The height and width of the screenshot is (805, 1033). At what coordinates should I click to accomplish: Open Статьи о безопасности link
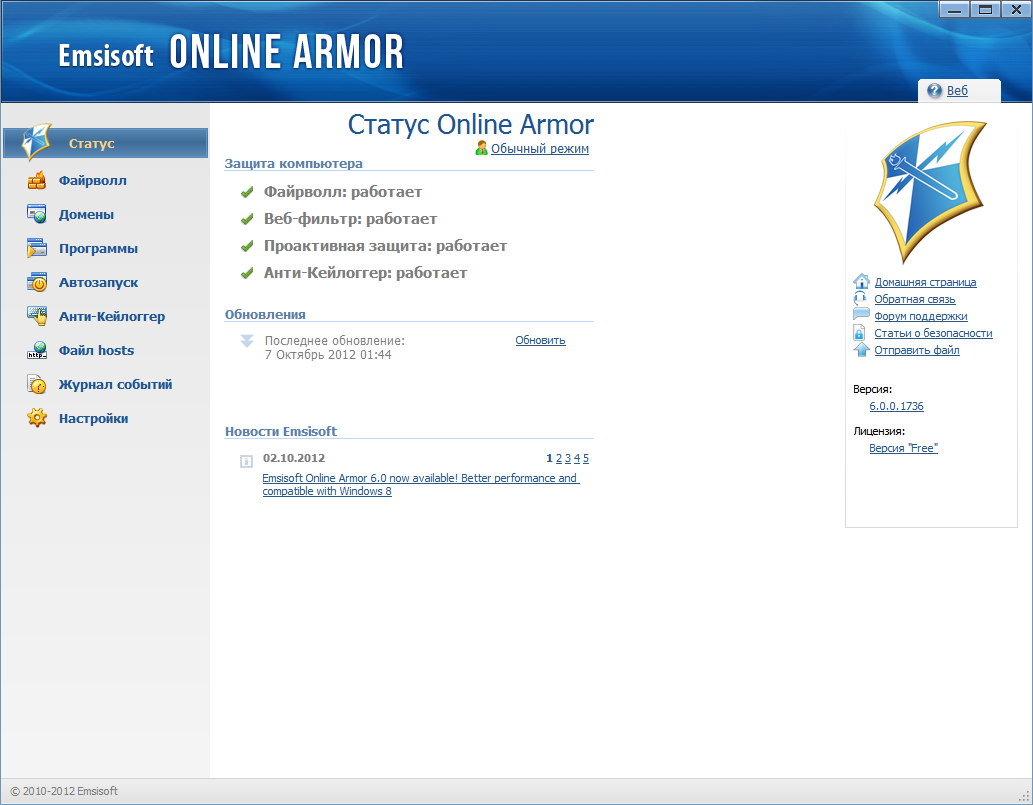tap(933, 333)
